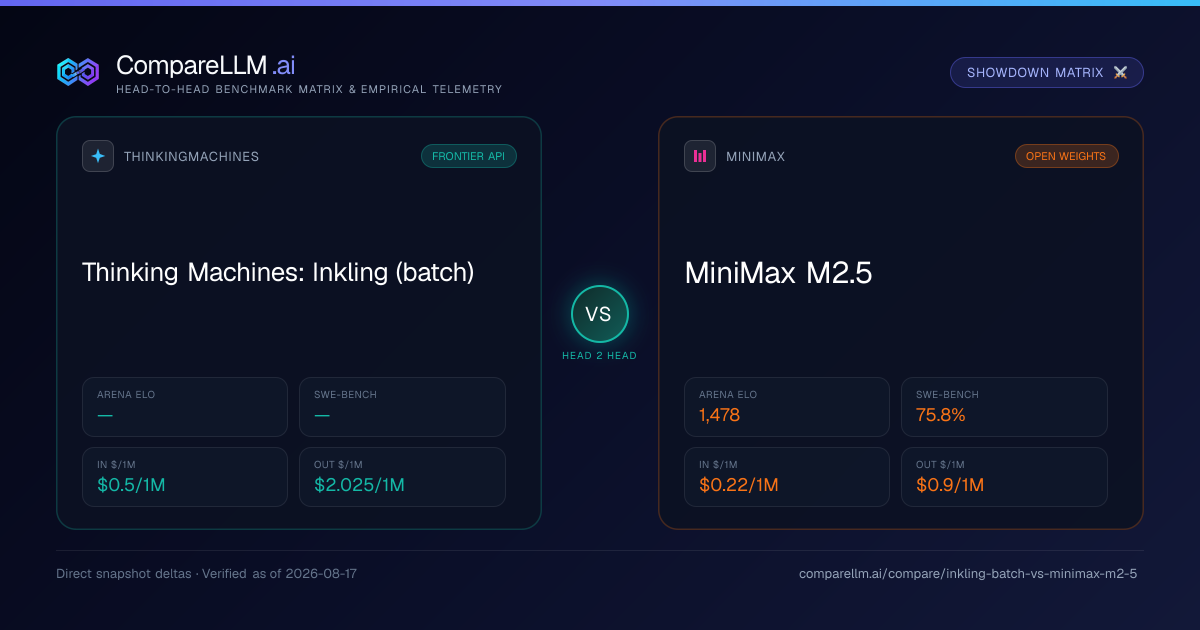The height and width of the screenshot is (630, 1200).
Task: Click the CompareLLM.ai site title
Action: (x=205, y=66)
